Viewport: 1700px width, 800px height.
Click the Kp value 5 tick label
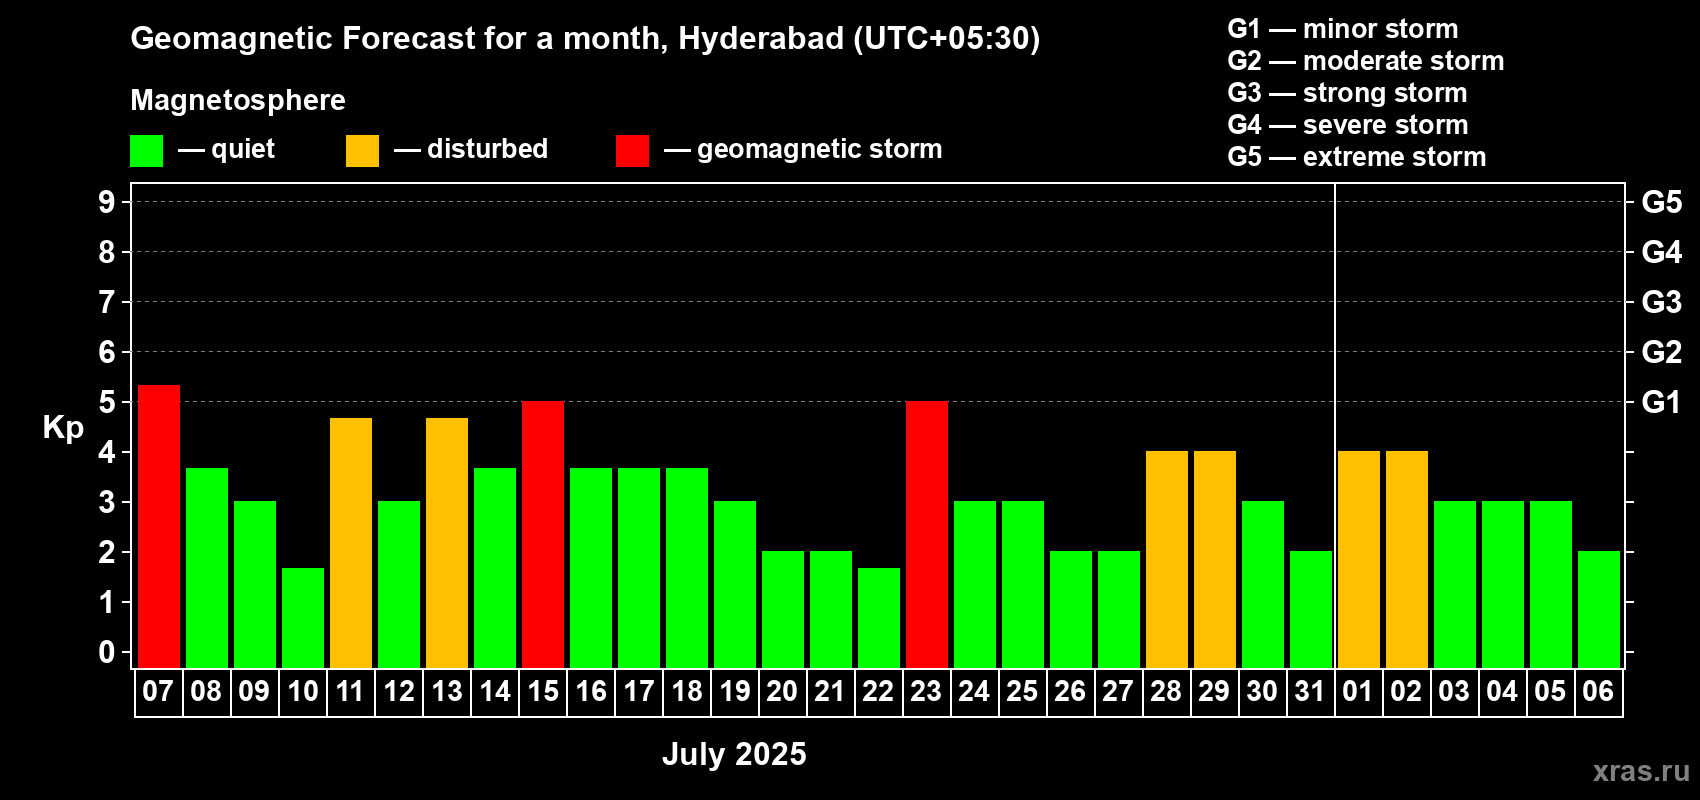(107, 402)
